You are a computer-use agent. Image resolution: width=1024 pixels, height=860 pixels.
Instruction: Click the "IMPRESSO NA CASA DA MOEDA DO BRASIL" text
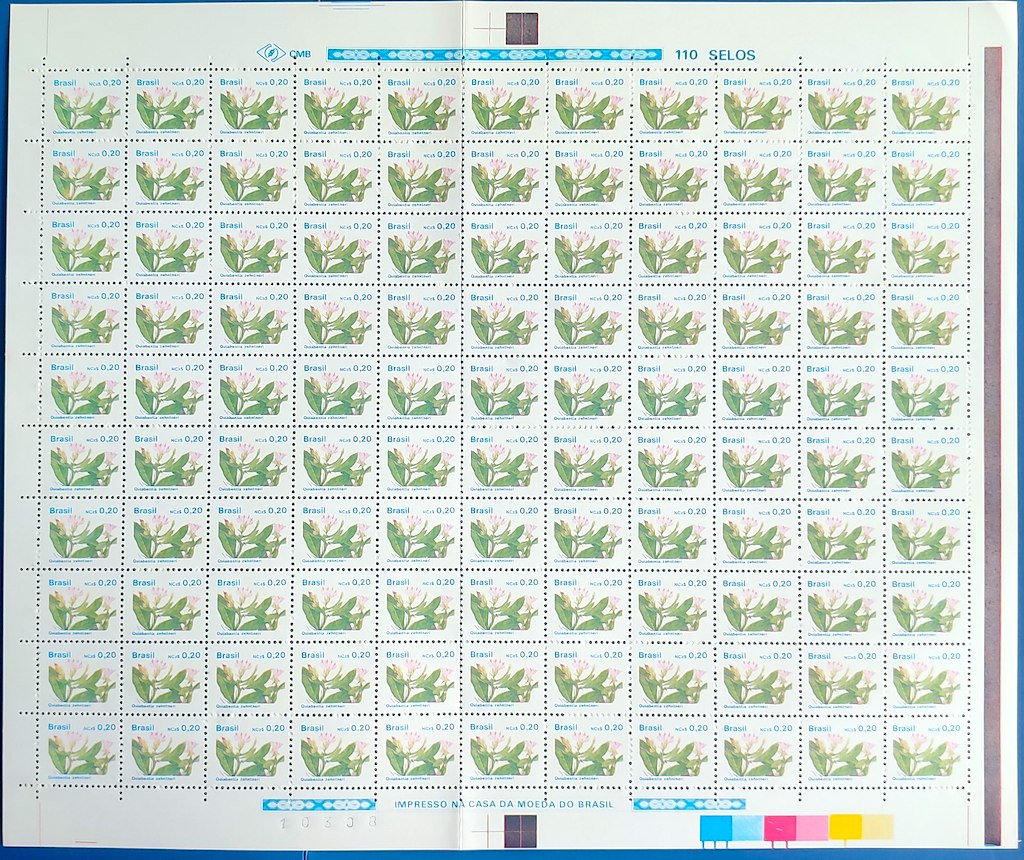pyautogui.click(x=507, y=804)
